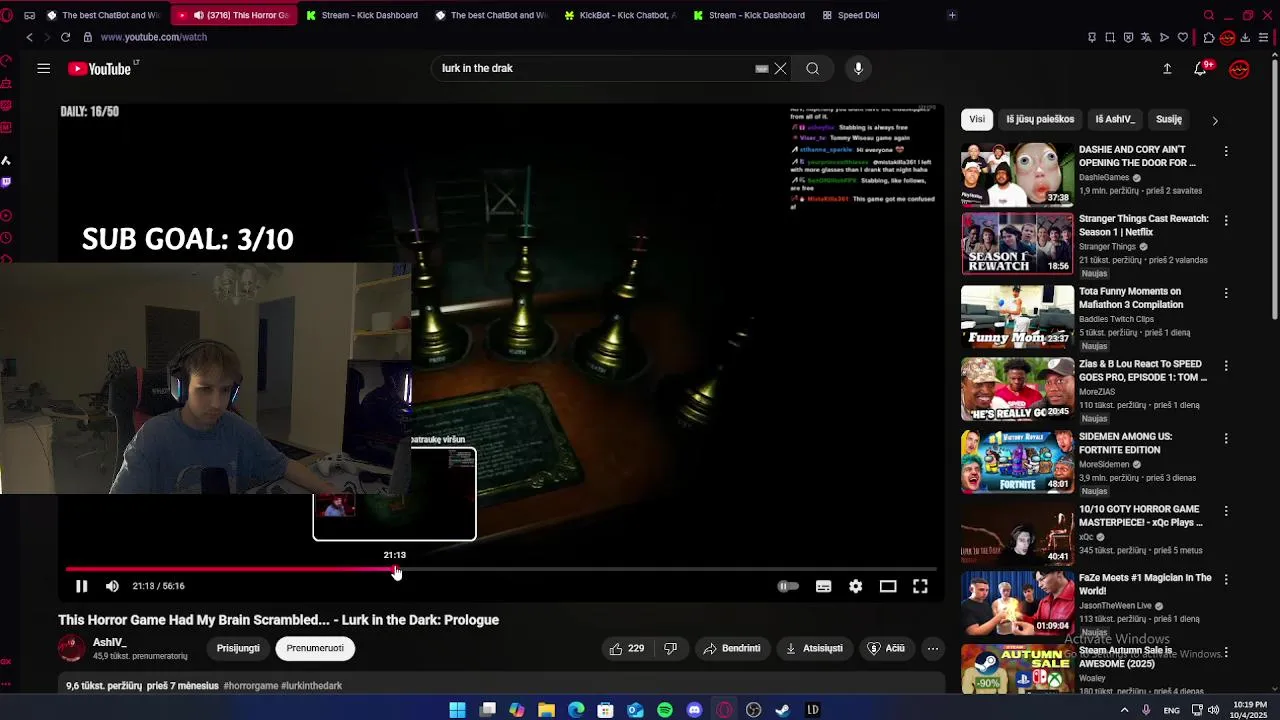Mute the video volume
The height and width of the screenshot is (720, 1280).
(x=112, y=586)
